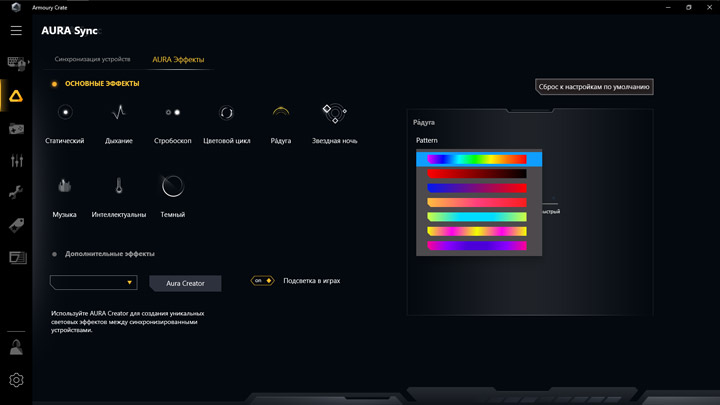
Task: Open the Featured tag sidebar icon
Action: [16, 225]
